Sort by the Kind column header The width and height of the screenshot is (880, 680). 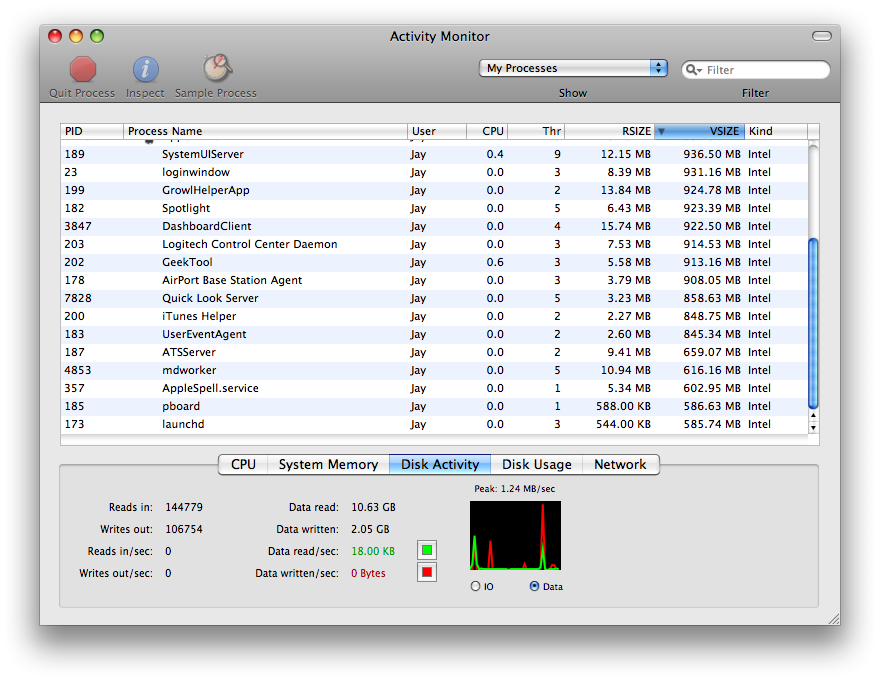776,131
